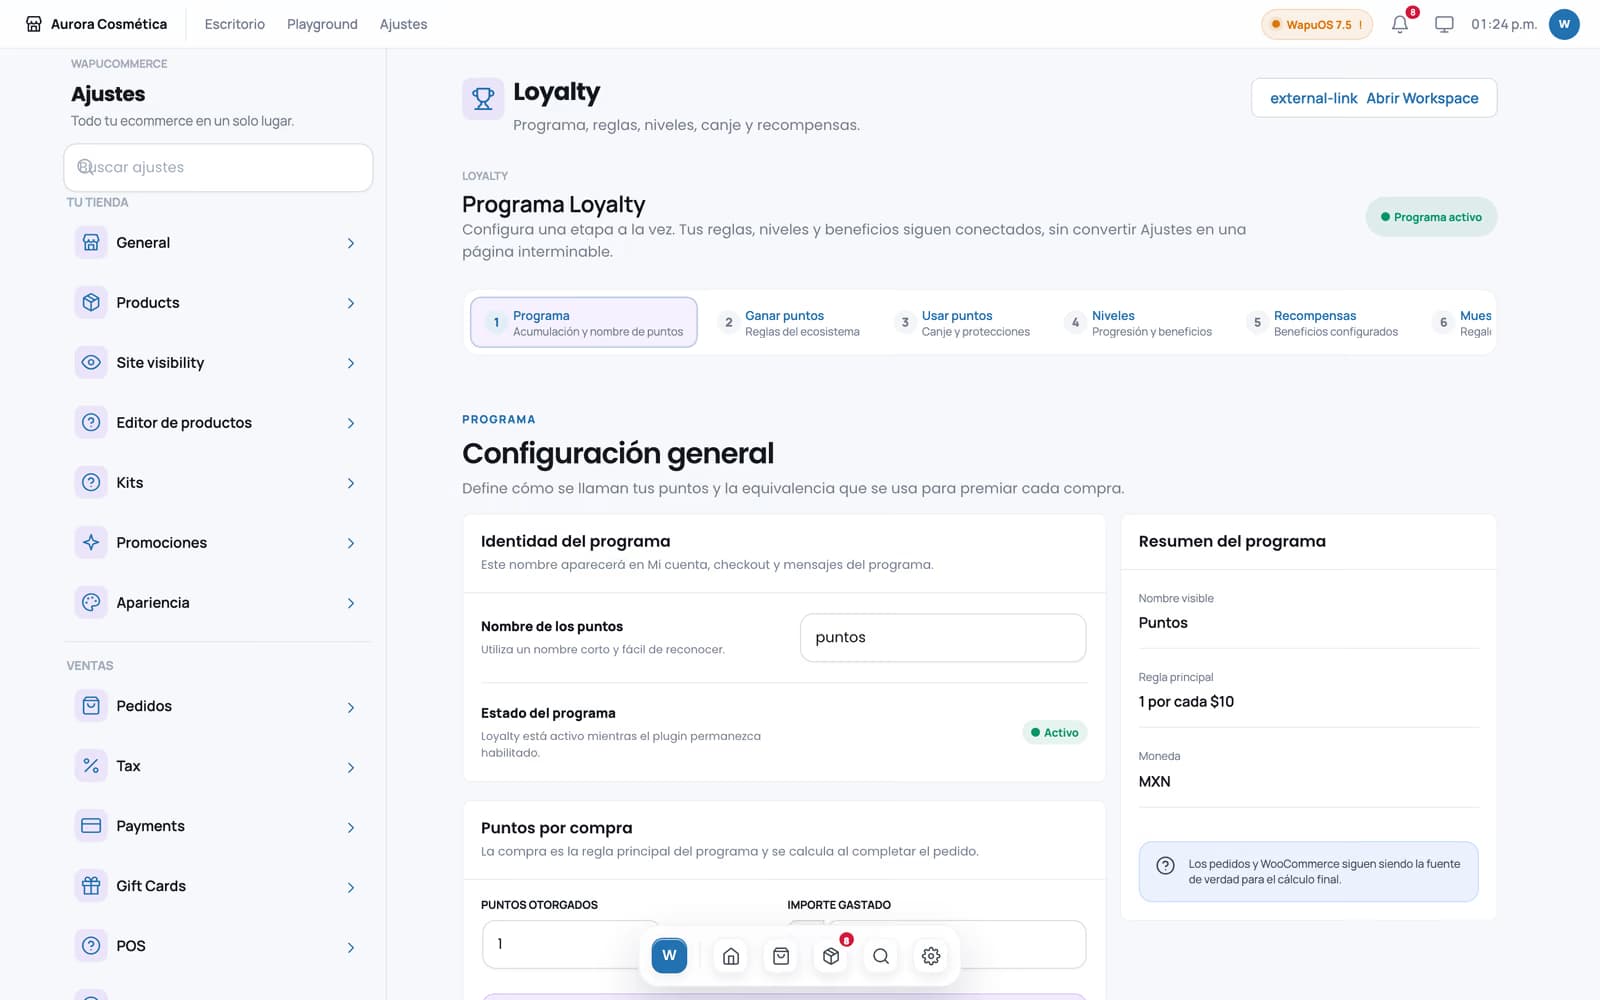The width and height of the screenshot is (1600, 1000).
Task: Expand the Editor de productos chevron
Action: tap(351, 423)
